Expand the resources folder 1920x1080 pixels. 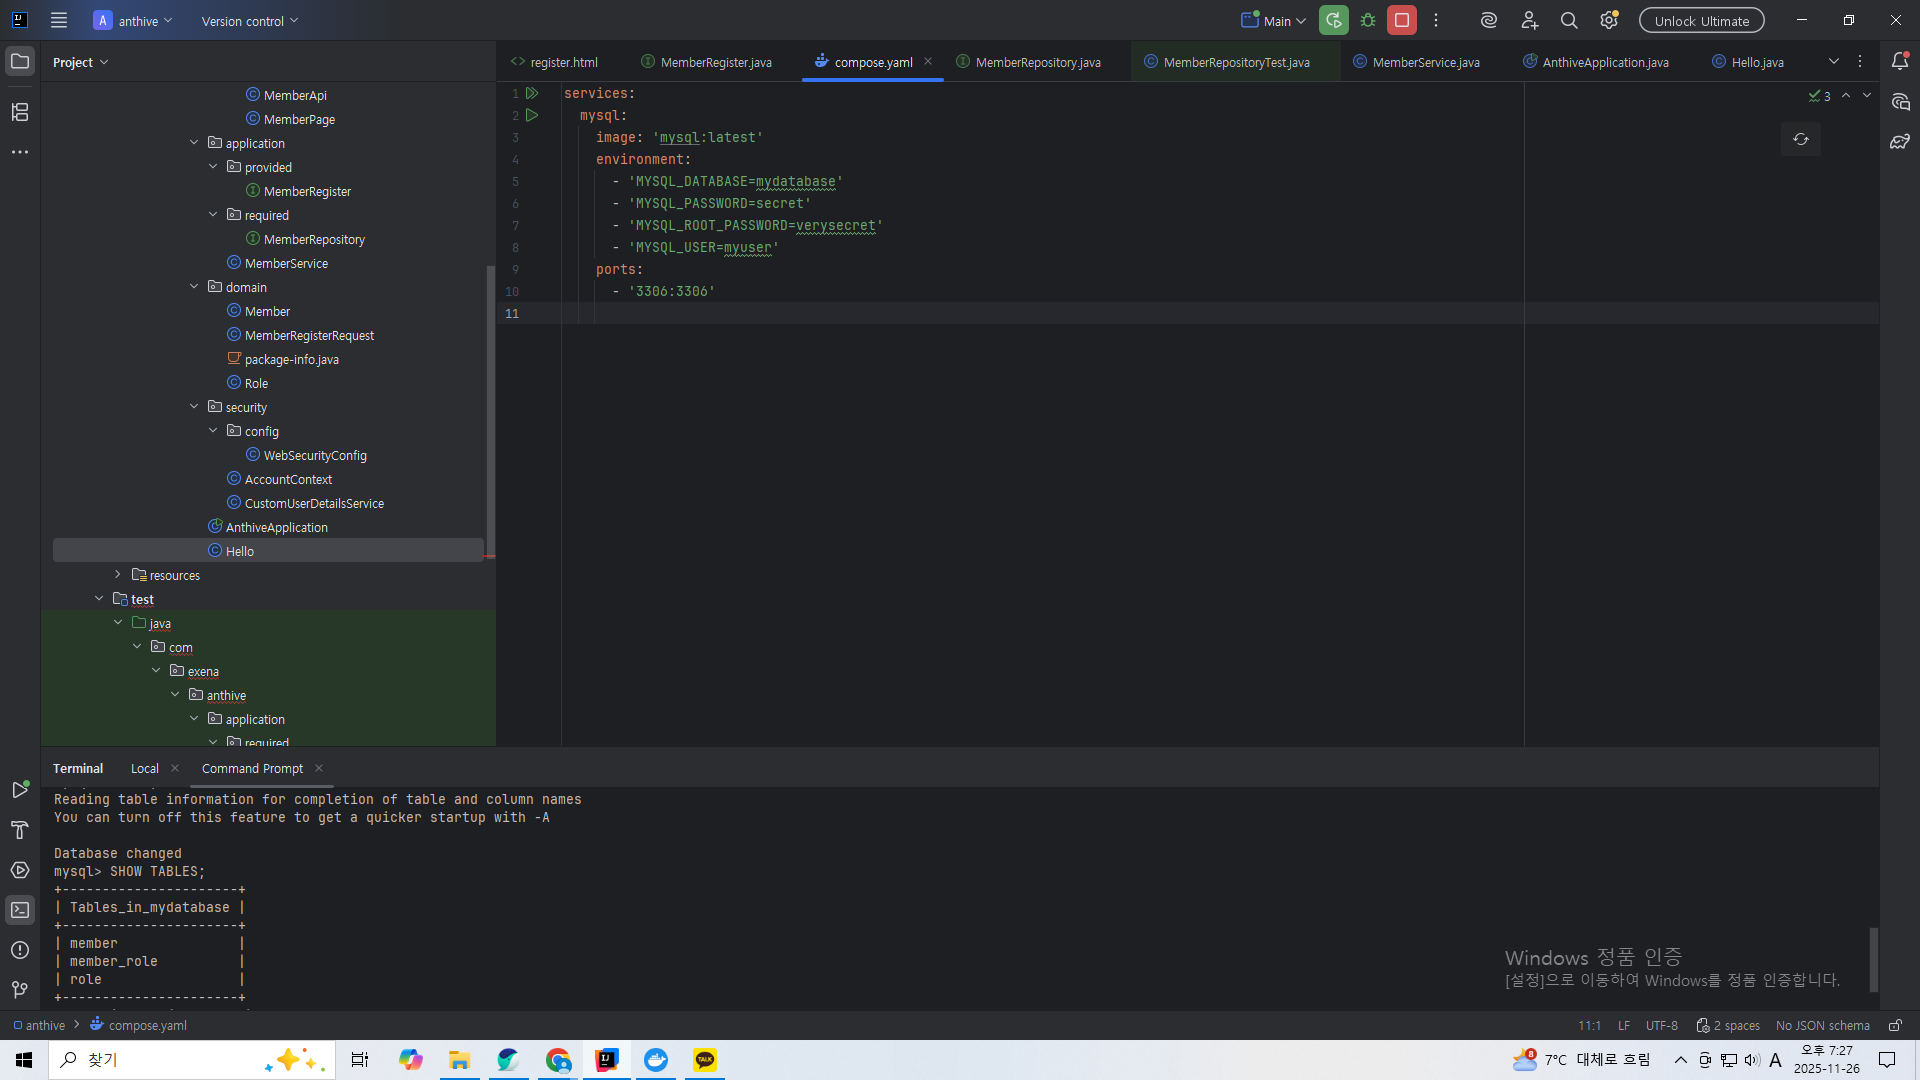click(118, 575)
